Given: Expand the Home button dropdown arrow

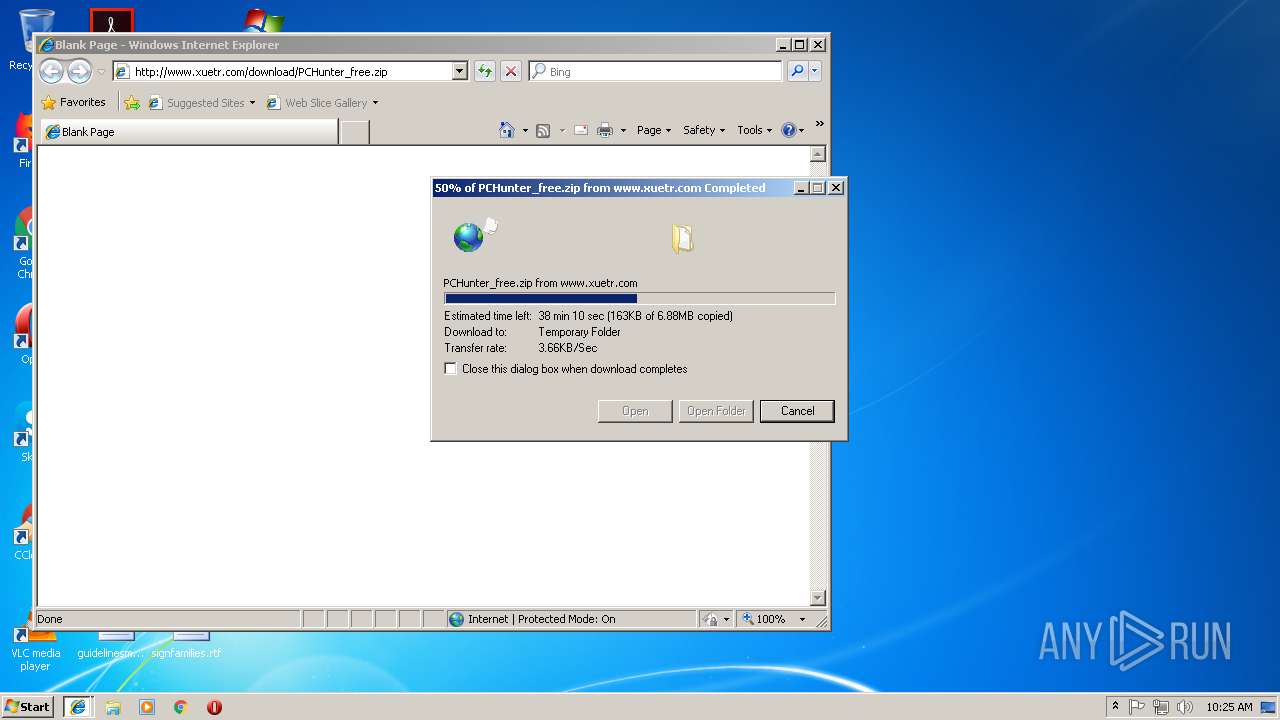Looking at the screenshot, I should point(525,130).
